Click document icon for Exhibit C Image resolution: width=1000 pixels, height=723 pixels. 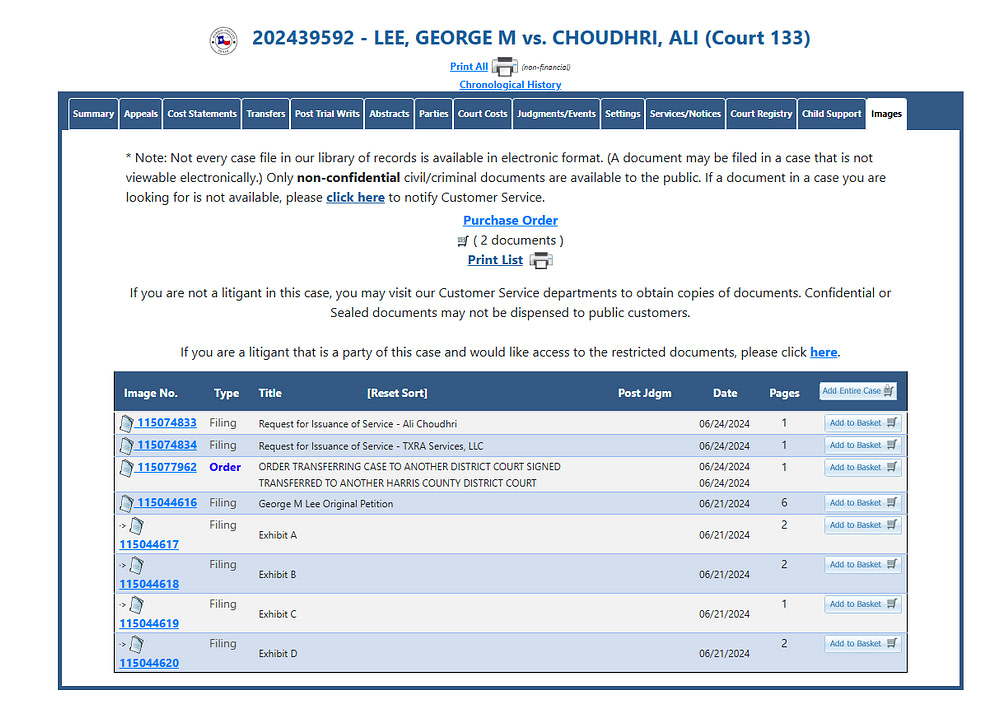tap(136, 605)
